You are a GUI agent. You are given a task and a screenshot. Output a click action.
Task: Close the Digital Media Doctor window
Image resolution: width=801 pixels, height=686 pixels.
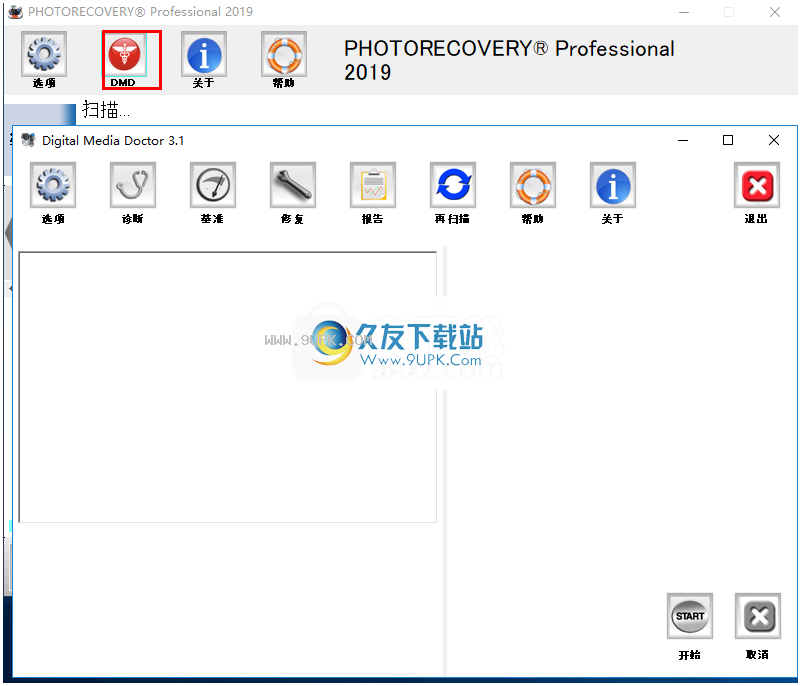pyautogui.click(x=774, y=140)
